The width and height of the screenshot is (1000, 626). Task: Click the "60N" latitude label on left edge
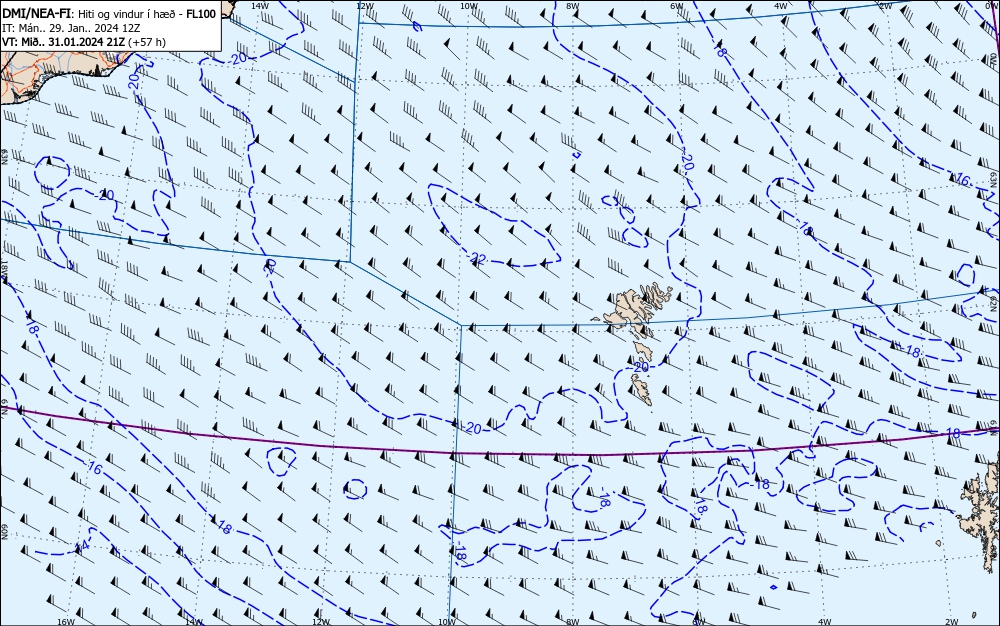[x=4, y=532]
